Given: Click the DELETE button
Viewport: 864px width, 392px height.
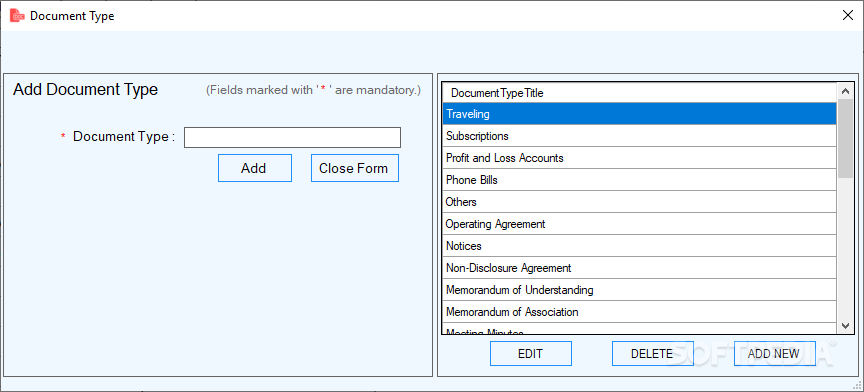Looking at the screenshot, I should pyautogui.click(x=652, y=353).
